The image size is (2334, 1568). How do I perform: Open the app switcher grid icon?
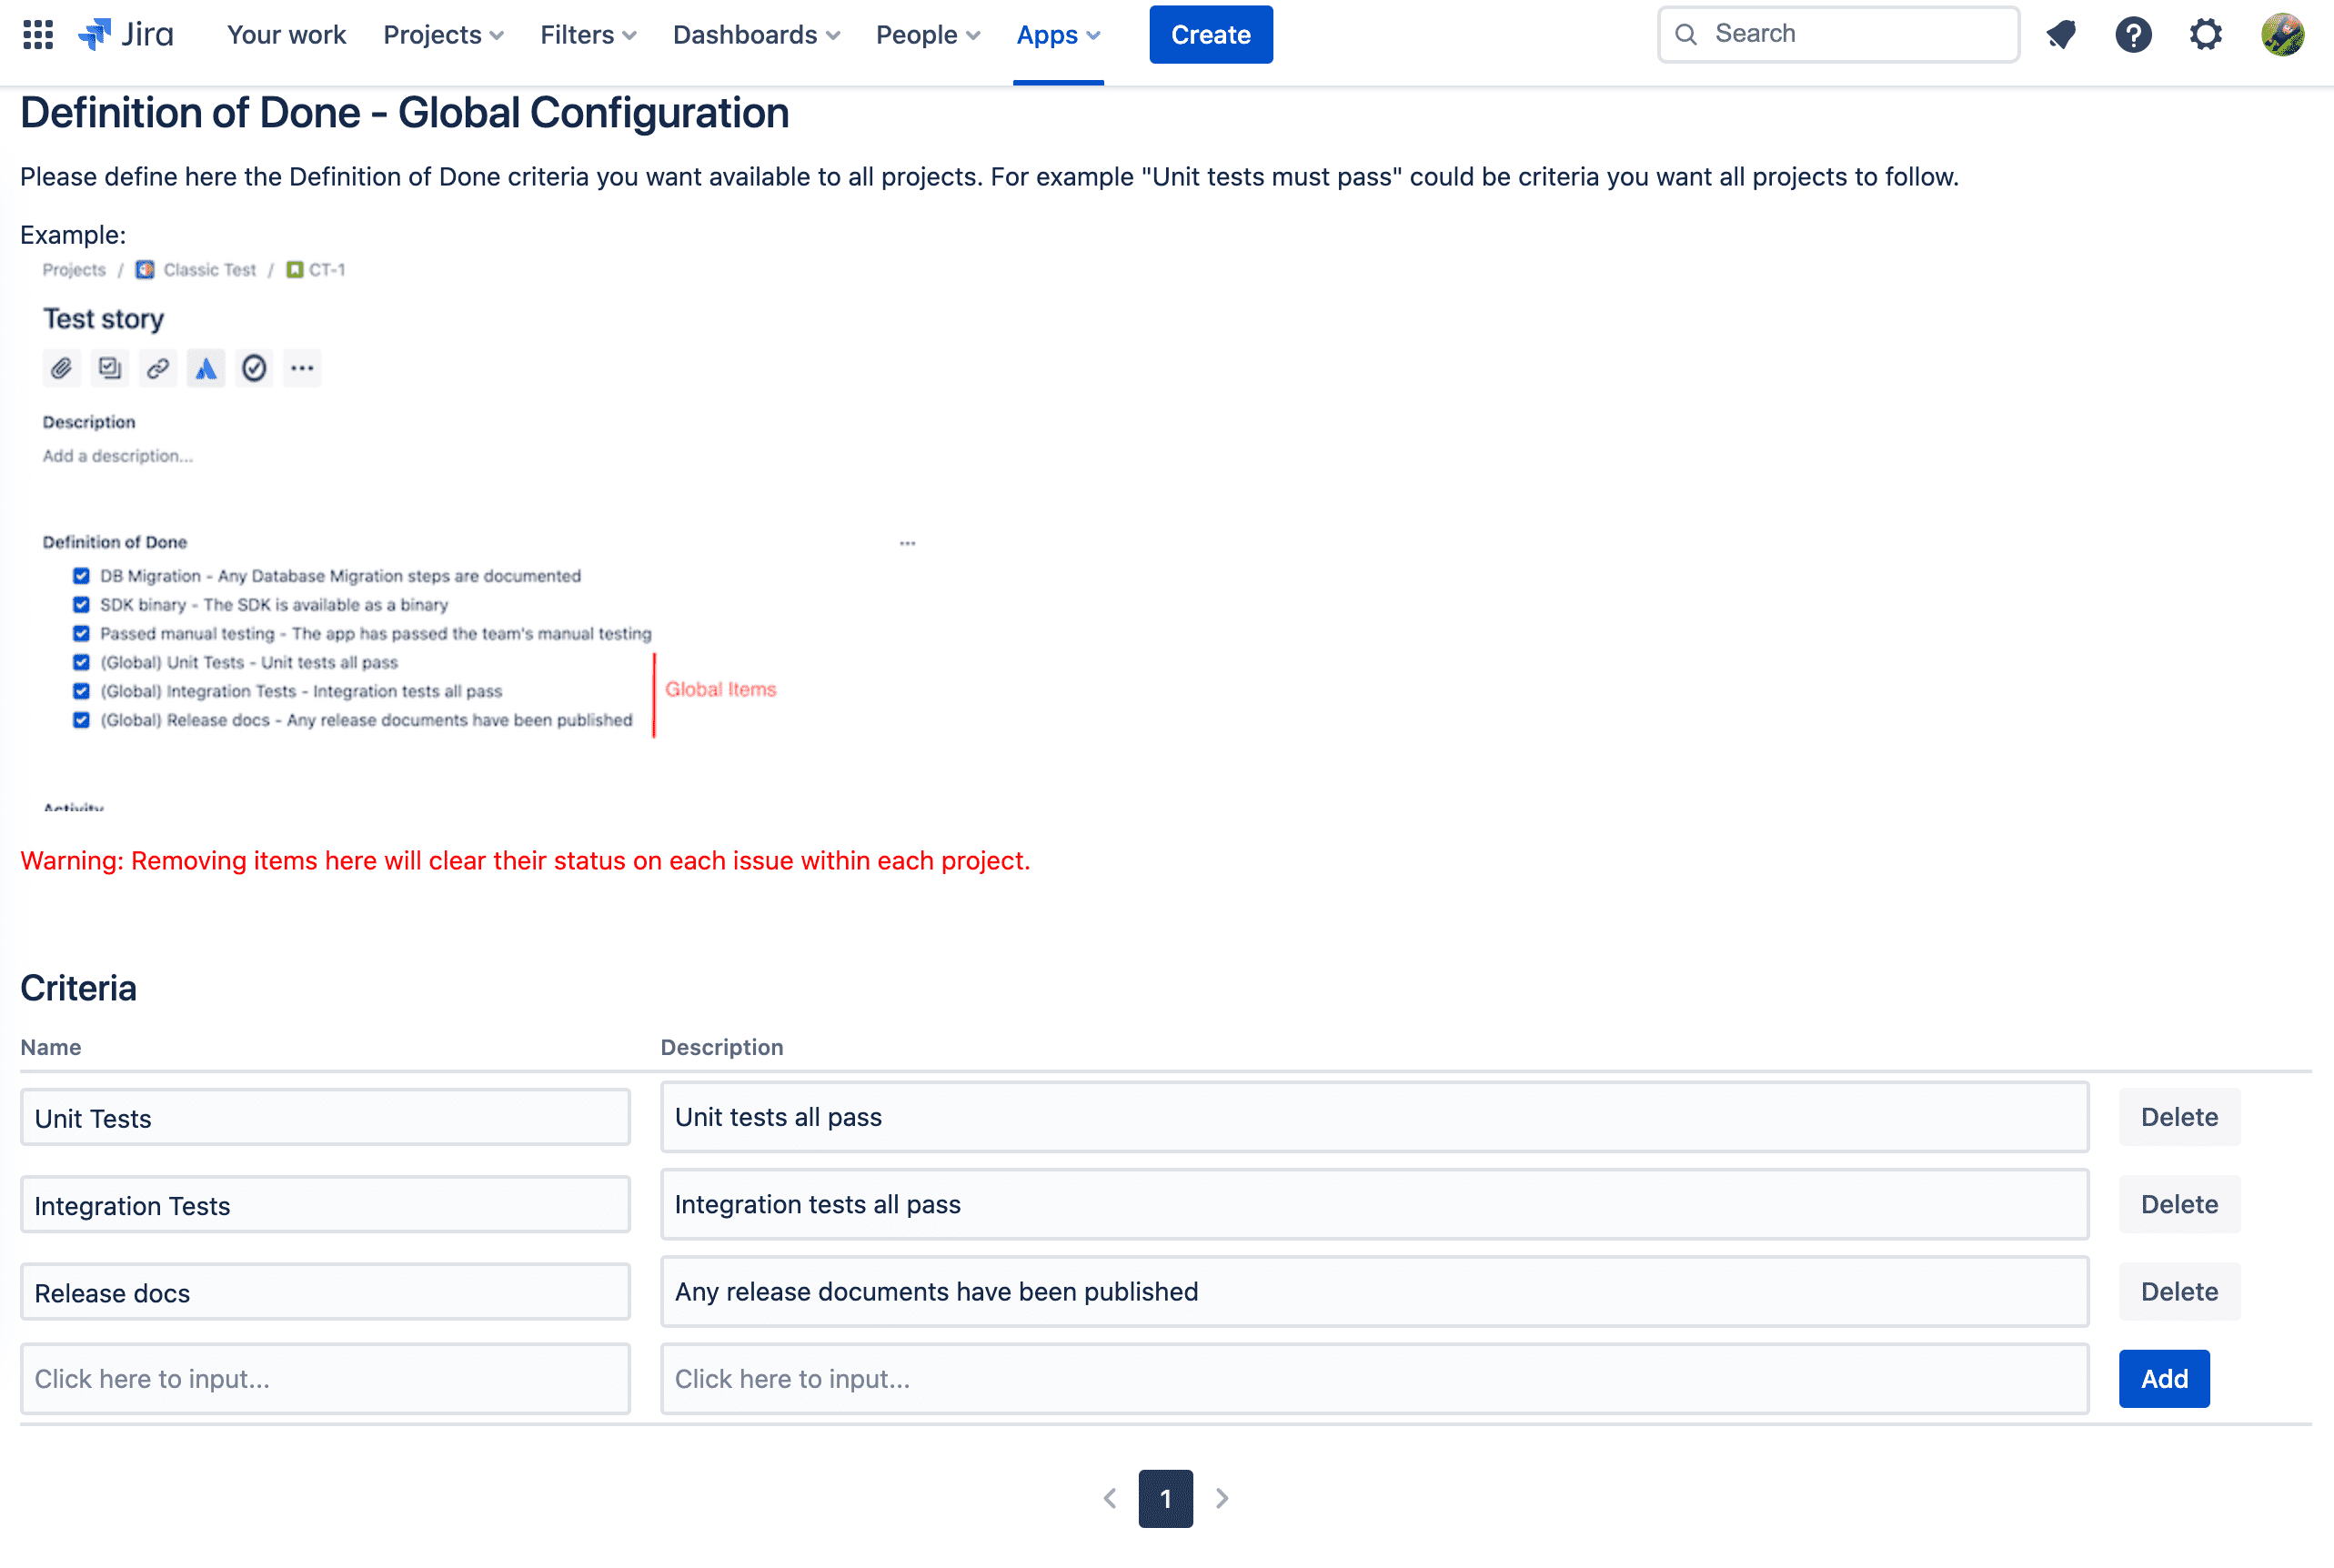[38, 35]
